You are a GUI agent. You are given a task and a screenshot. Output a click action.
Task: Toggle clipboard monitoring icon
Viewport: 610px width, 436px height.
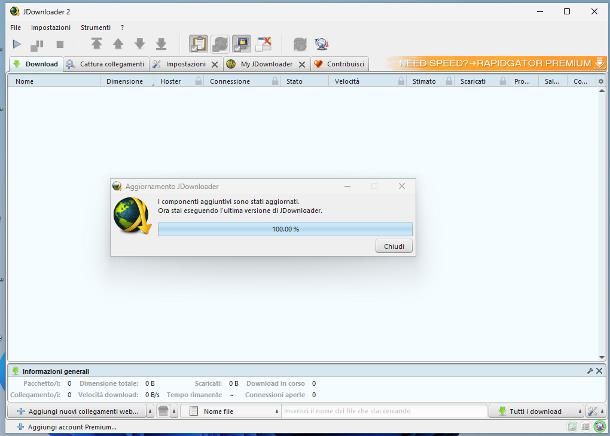[x=198, y=44]
